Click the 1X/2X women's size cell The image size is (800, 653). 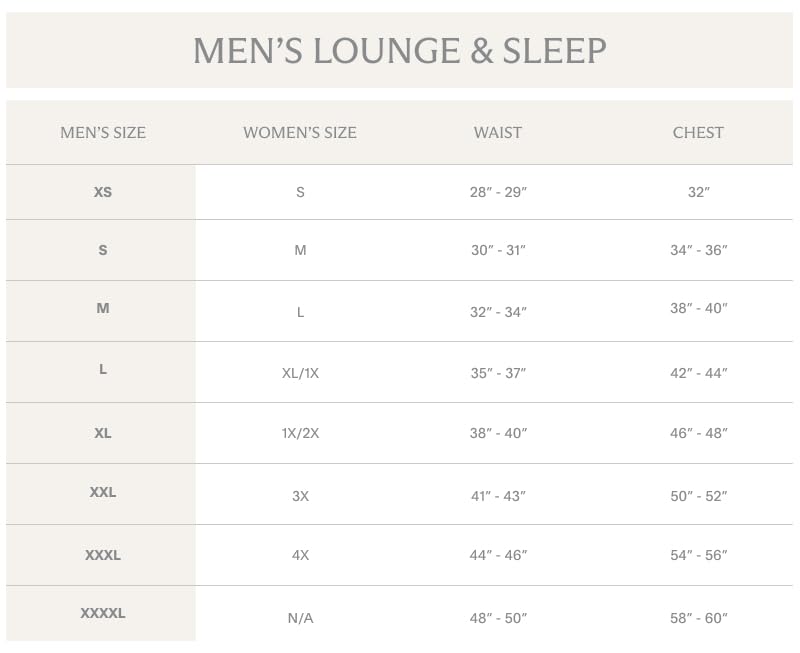click(300, 434)
